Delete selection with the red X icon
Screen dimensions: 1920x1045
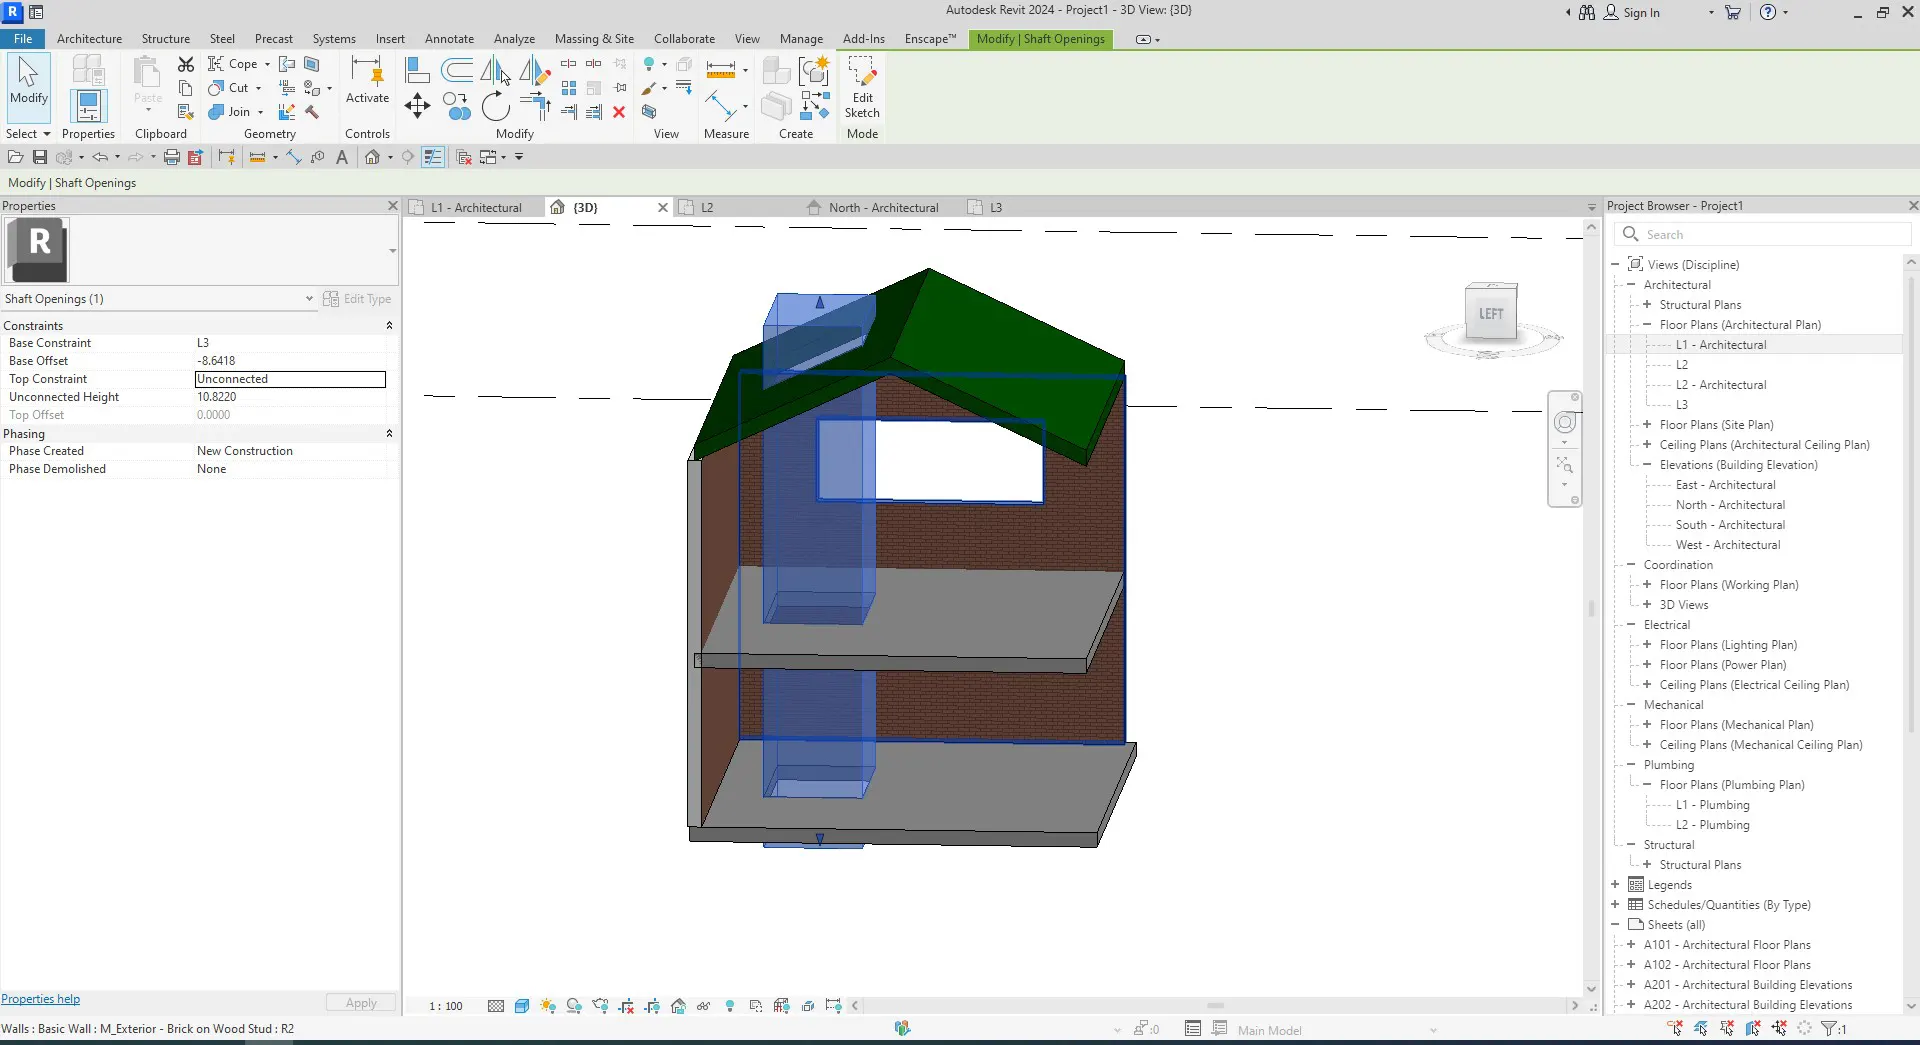click(619, 112)
